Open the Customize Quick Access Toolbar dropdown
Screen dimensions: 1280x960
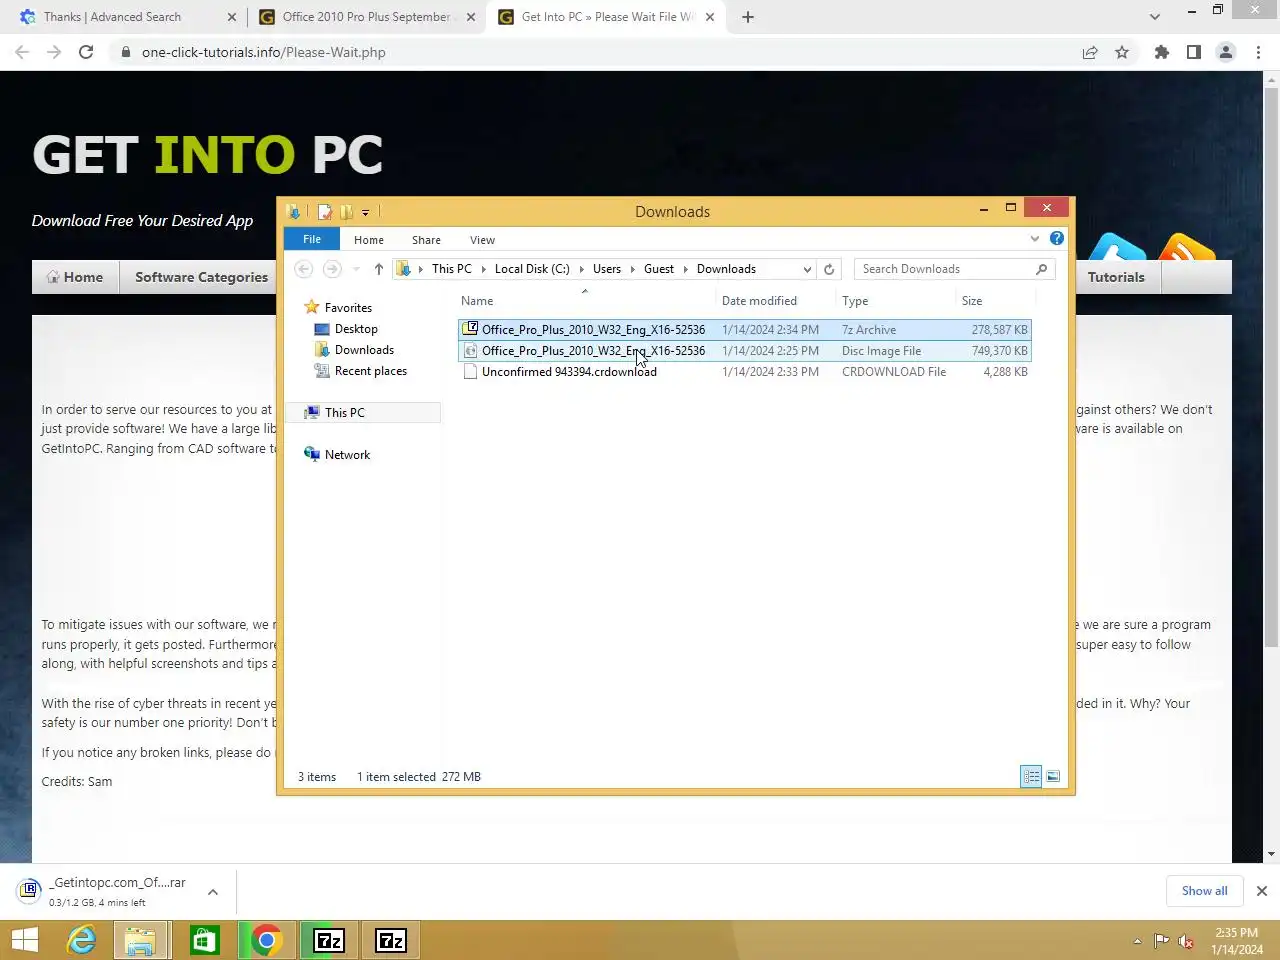(x=365, y=212)
